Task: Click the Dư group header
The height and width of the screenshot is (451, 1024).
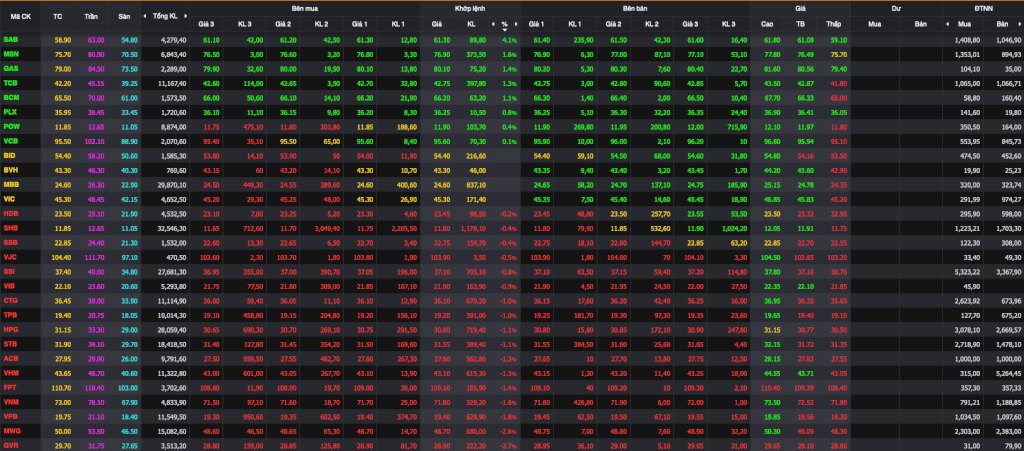Action: pos(896,8)
